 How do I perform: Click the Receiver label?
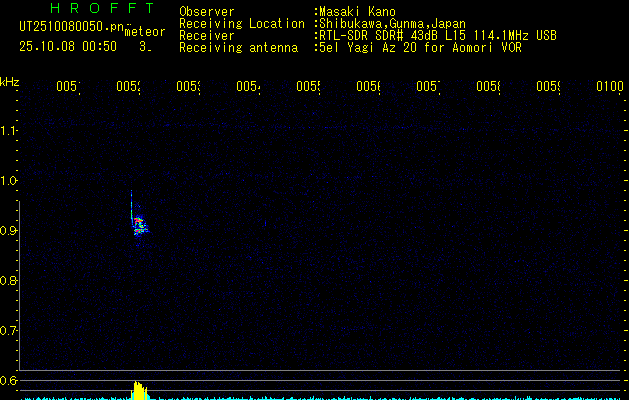click(x=207, y=36)
